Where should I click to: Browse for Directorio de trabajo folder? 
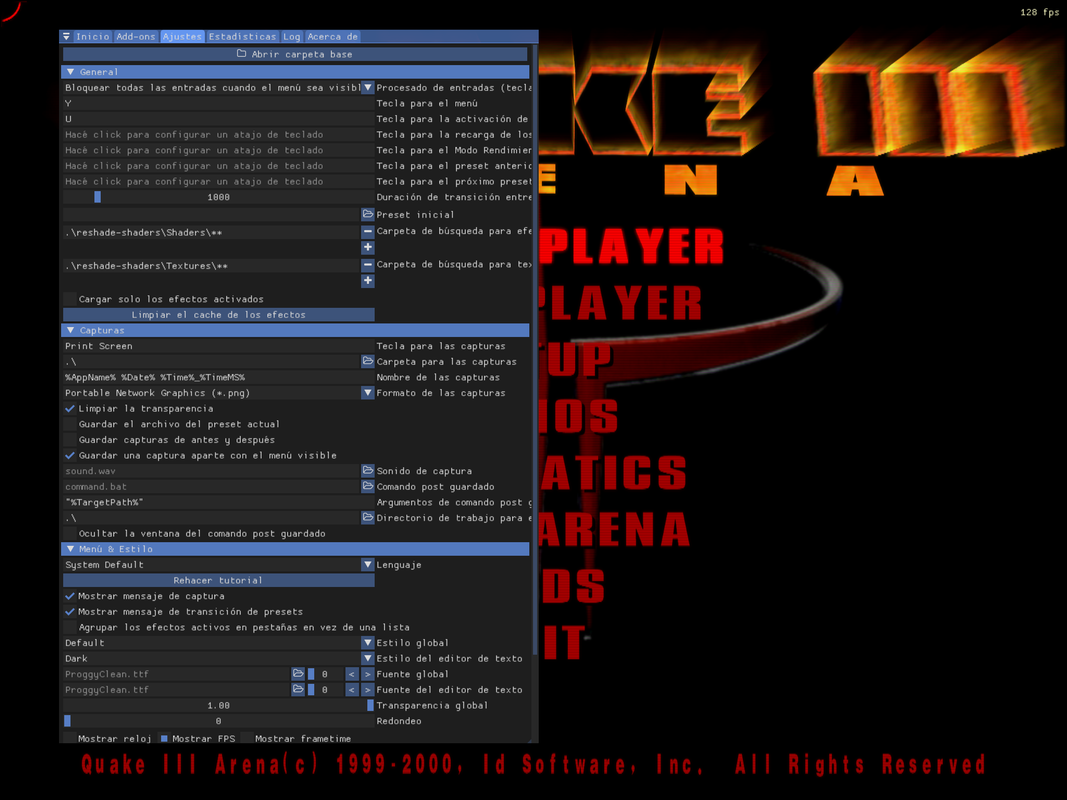(x=367, y=518)
